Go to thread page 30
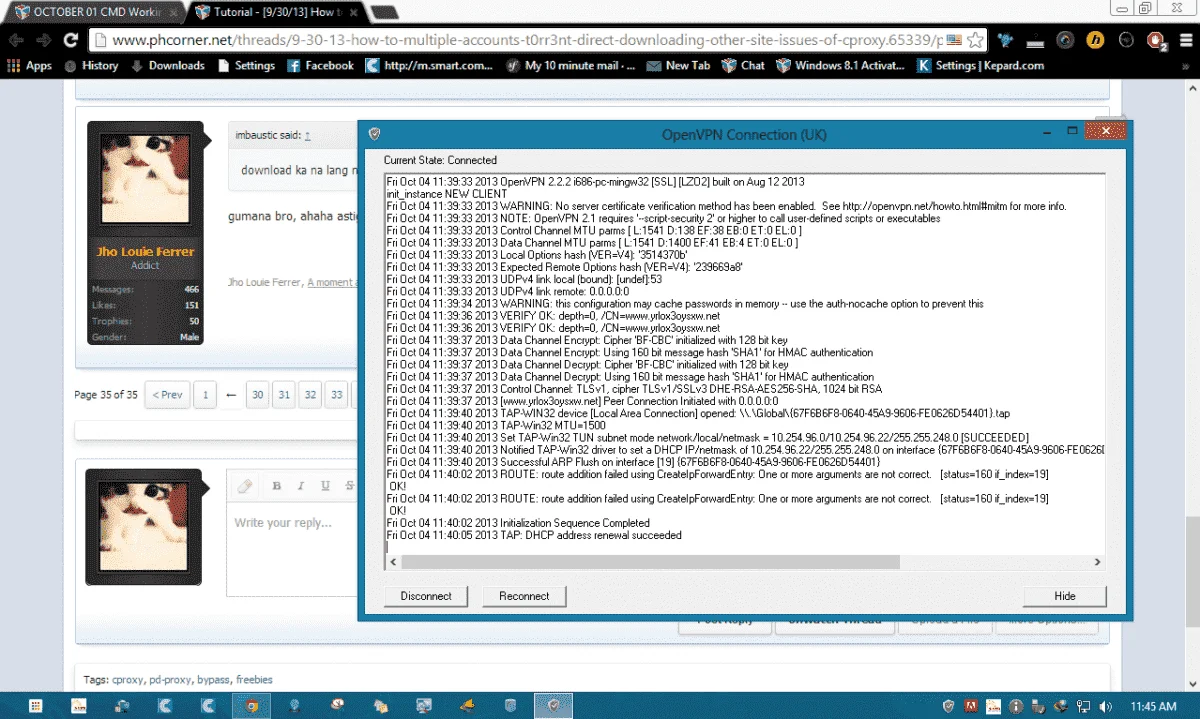This screenshot has width=1200, height=719. coord(258,395)
